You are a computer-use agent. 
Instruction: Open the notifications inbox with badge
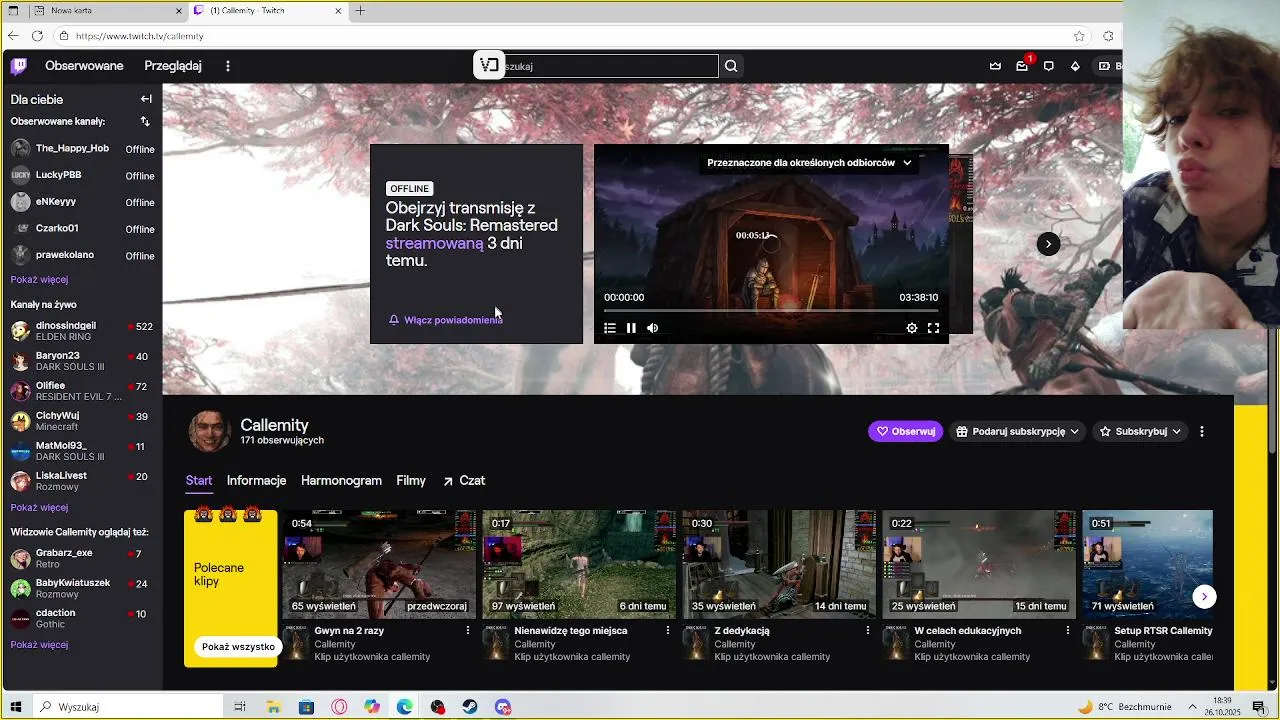click(1022, 66)
